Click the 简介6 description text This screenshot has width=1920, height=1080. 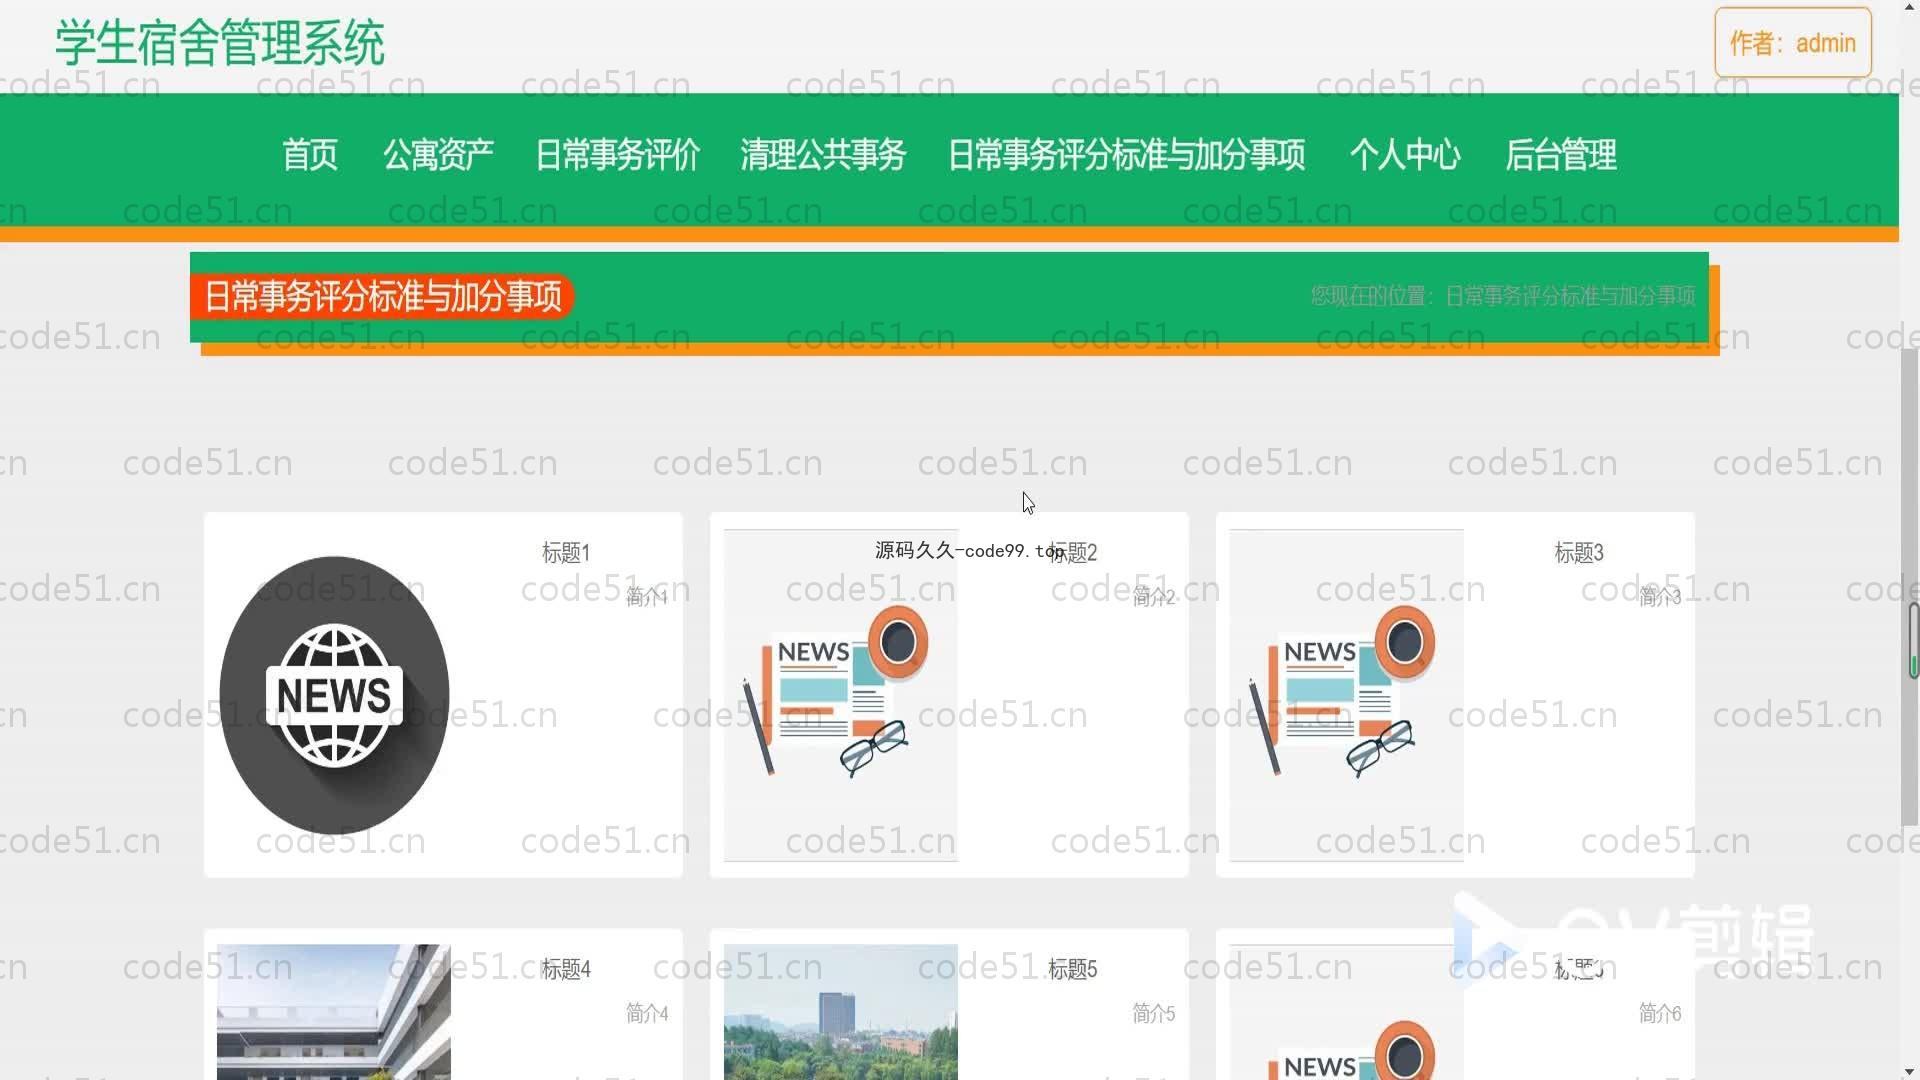(x=1660, y=1013)
